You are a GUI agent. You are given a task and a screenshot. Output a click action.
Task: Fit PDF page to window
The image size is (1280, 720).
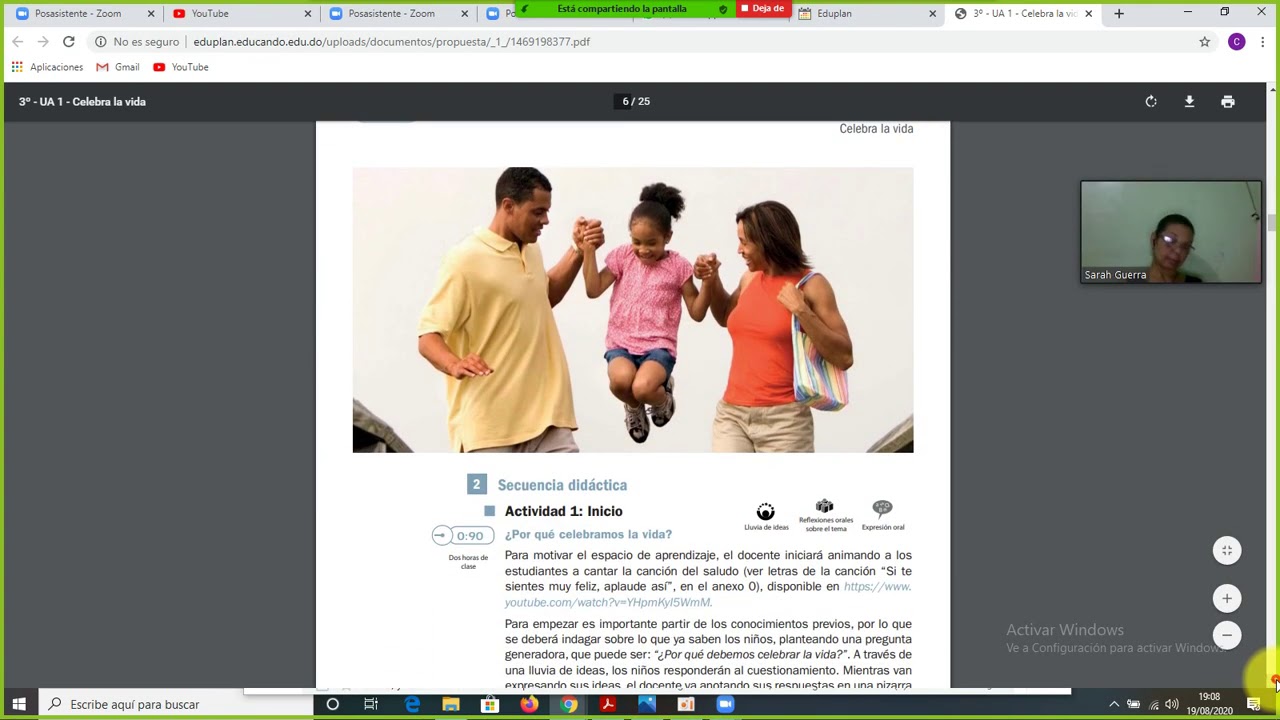pyautogui.click(x=1227, y=550)
